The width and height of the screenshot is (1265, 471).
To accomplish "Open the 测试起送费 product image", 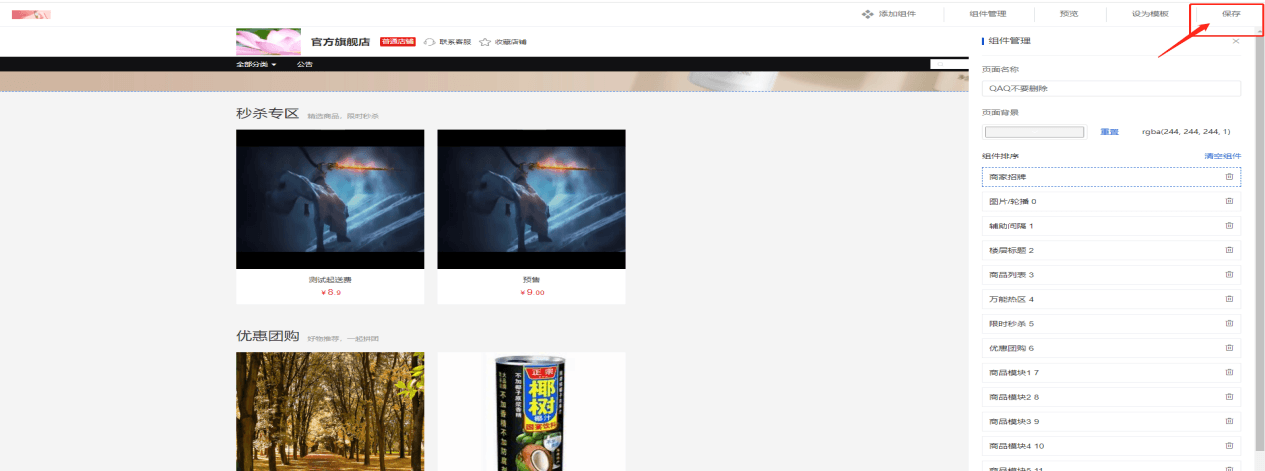I will (x=330, y=199).
